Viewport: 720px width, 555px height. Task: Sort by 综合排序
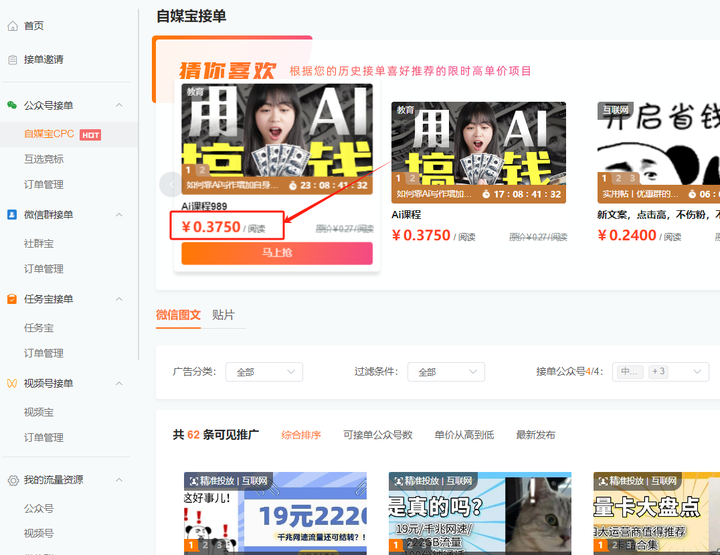[301, 435]
